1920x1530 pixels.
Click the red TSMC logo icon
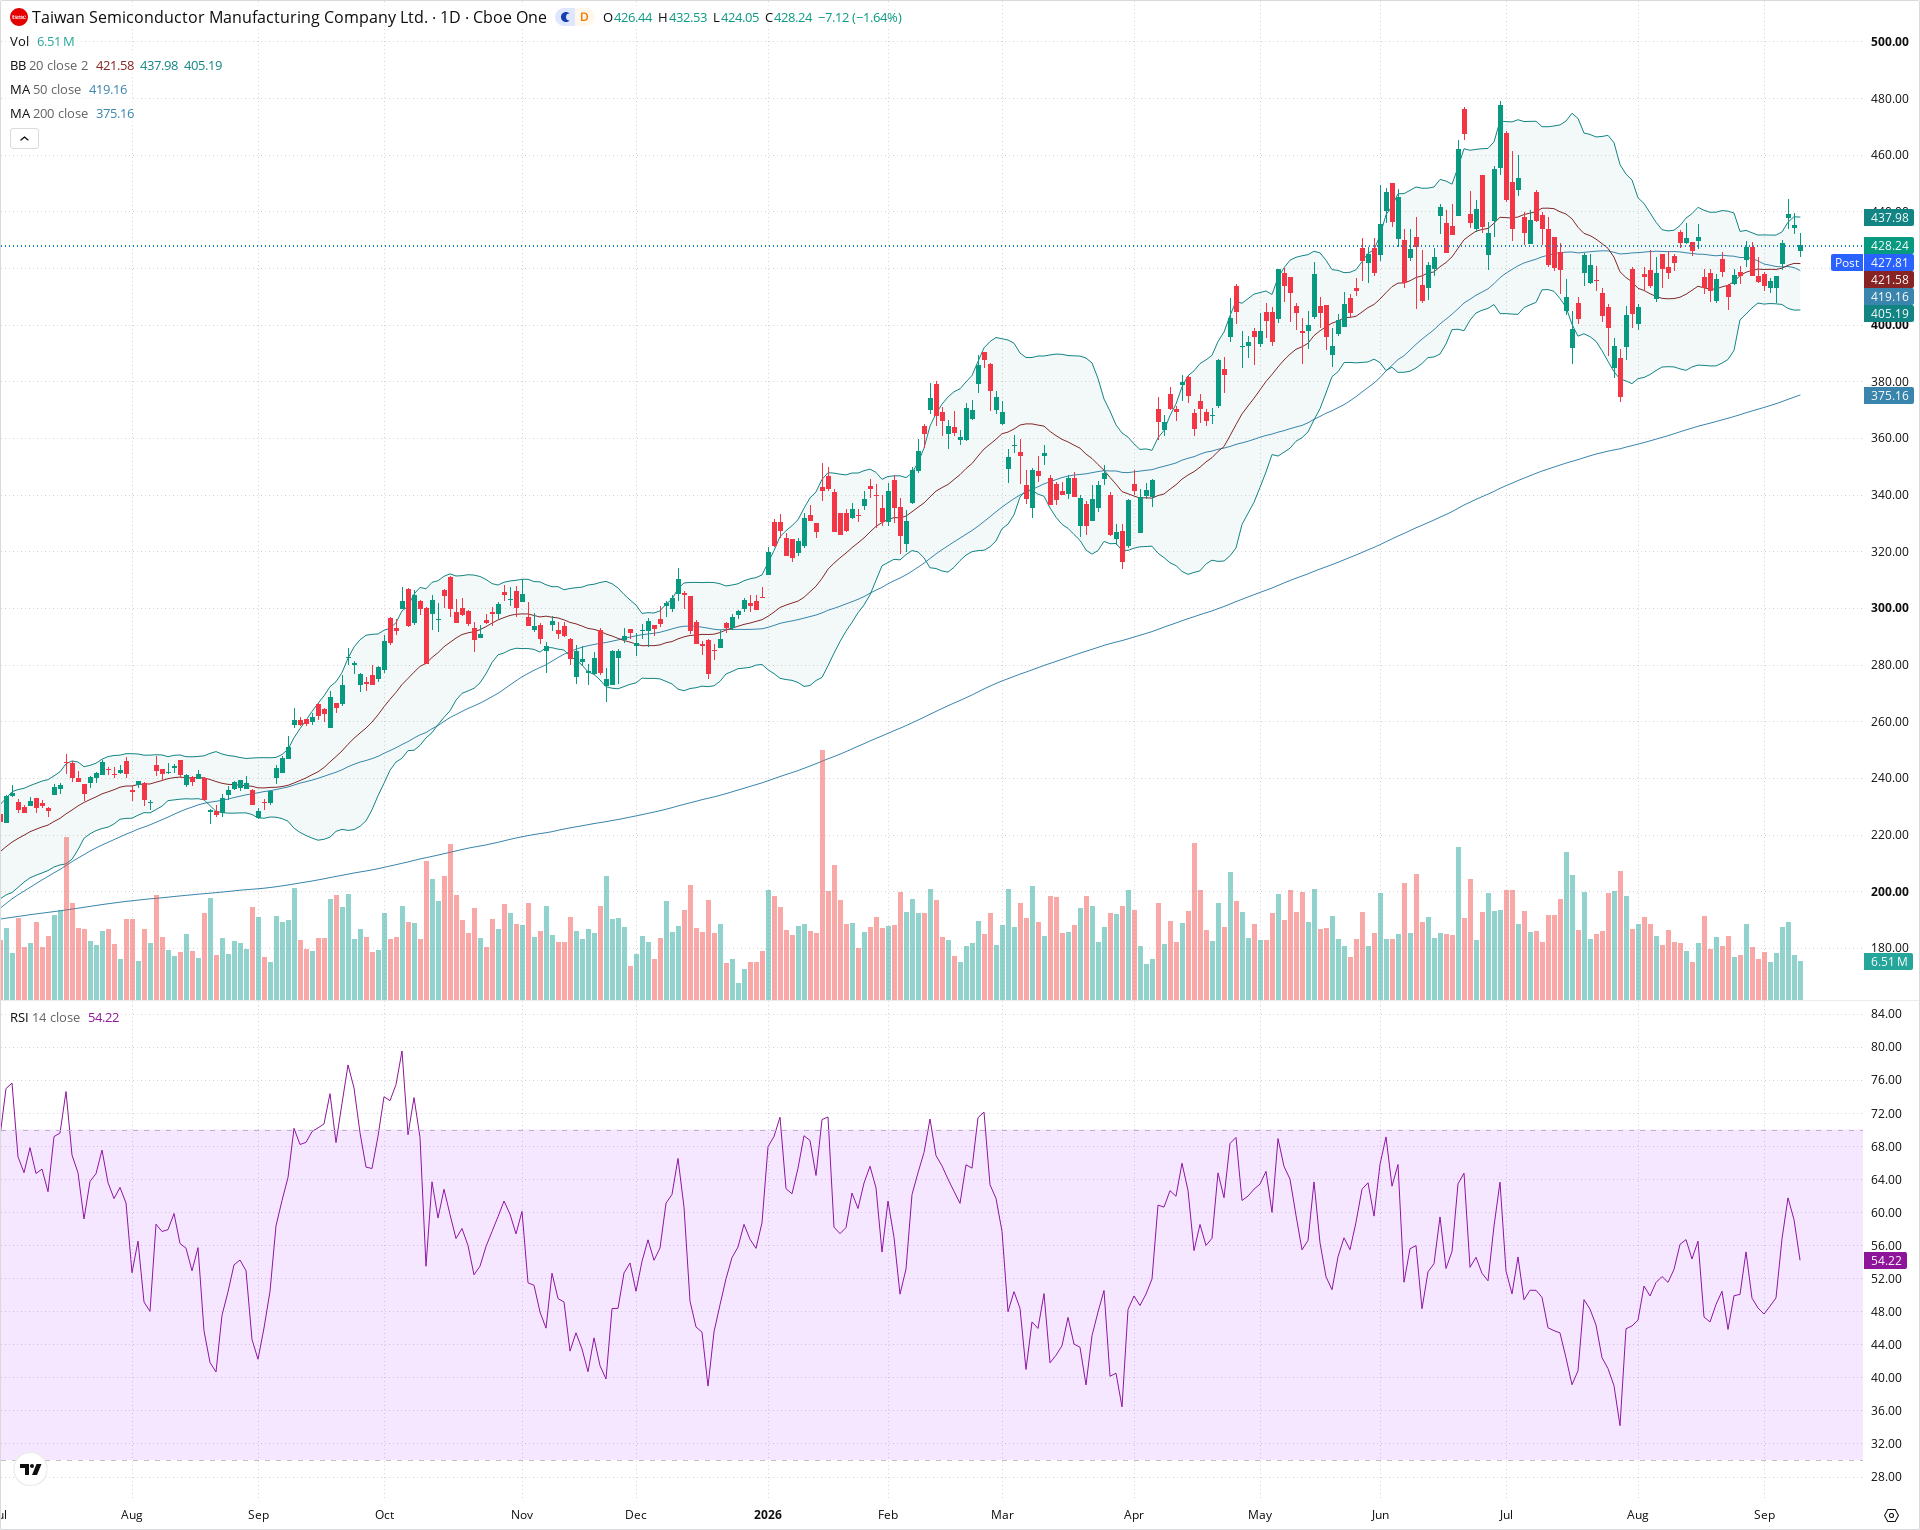(x=19, y=17)
